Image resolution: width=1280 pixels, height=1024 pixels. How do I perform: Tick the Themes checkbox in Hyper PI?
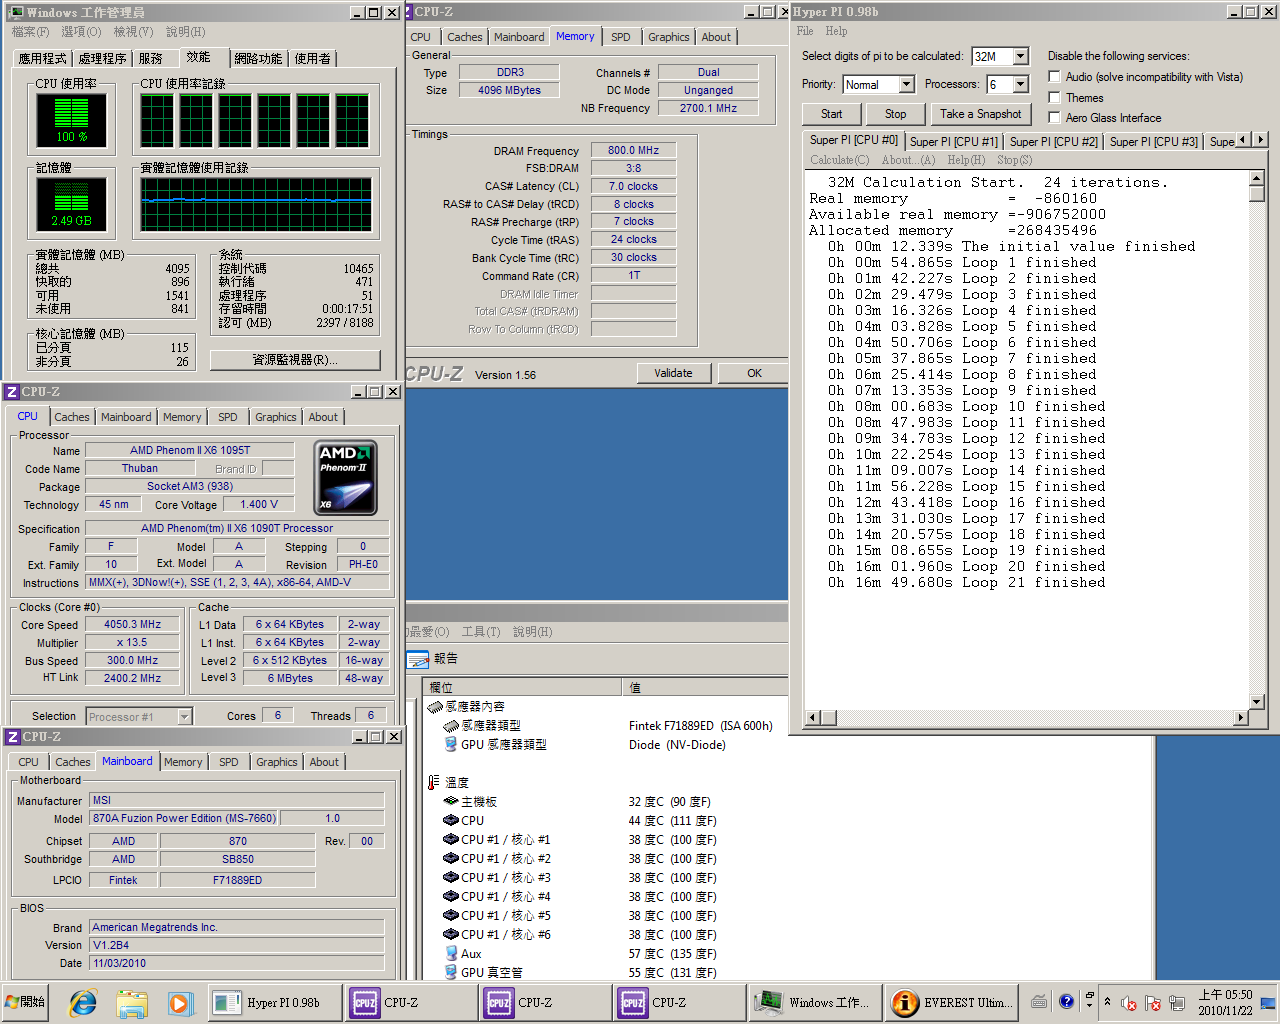tap(1054, 97)
